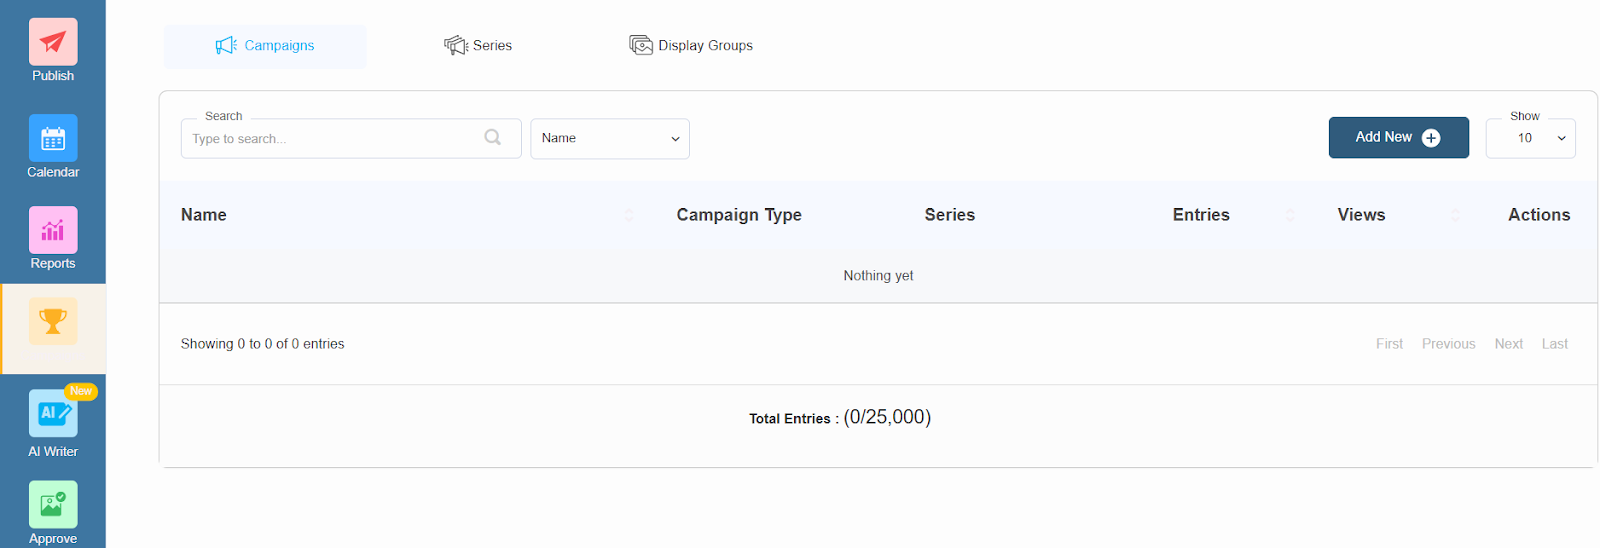Switch to the Series tab
The height and width of the screenshot is (548, 1600).
coord(478,46)
